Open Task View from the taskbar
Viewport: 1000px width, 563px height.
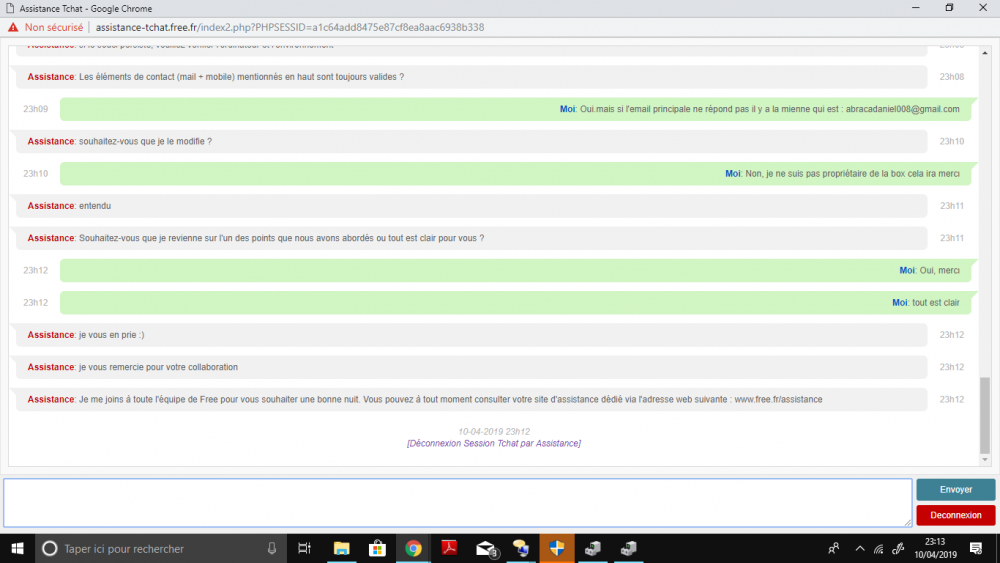[x=304, y=548]
